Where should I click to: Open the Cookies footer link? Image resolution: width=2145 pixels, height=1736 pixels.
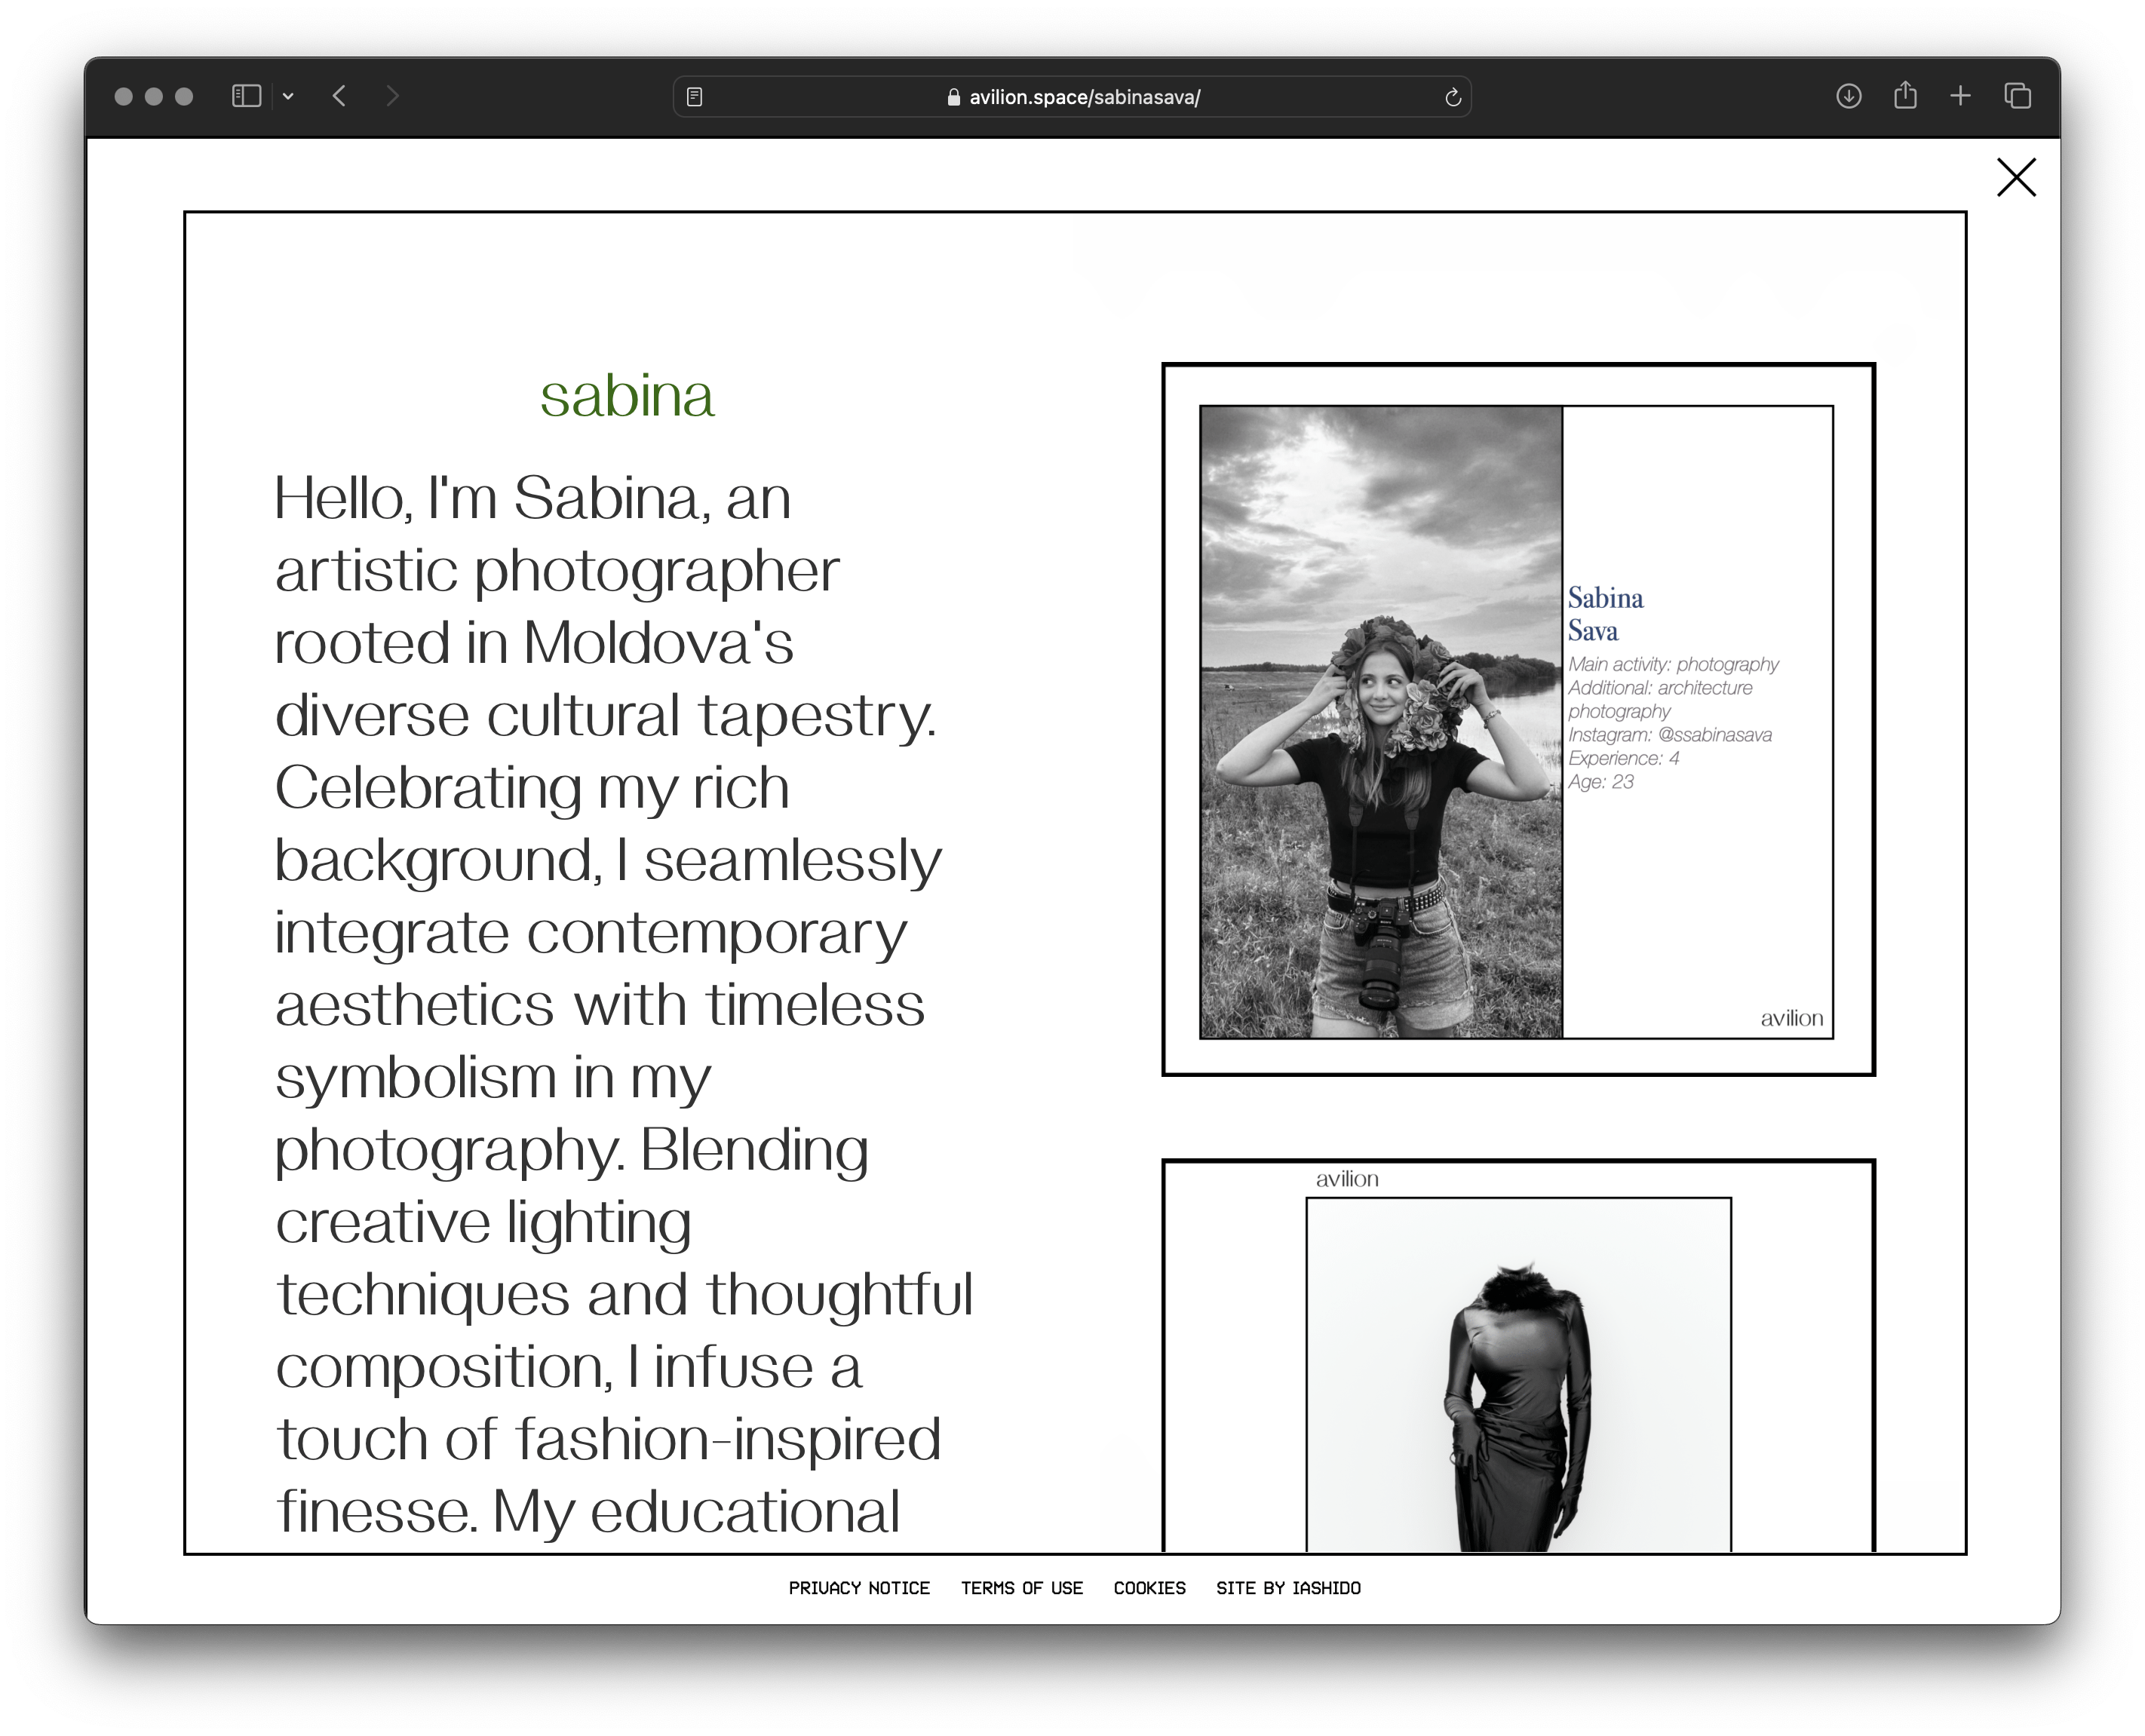(1149, 1588)
